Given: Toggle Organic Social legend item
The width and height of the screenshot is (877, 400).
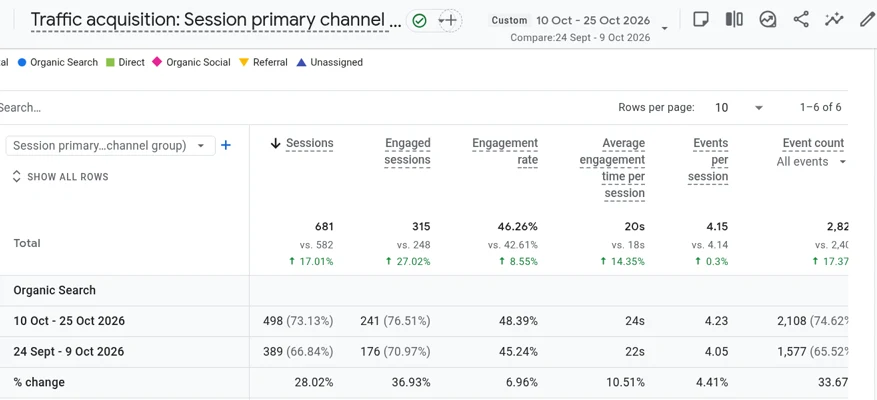Looking at the screenshot, I should pos(191,62).
